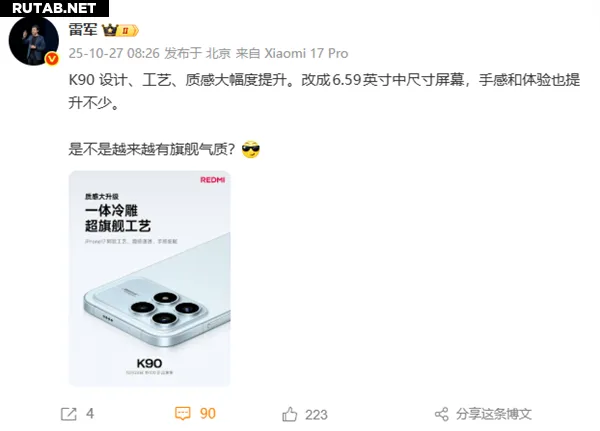Click the post text starting with K90 设计
This screenshot has height=431, width=600.
coord(324,91)
